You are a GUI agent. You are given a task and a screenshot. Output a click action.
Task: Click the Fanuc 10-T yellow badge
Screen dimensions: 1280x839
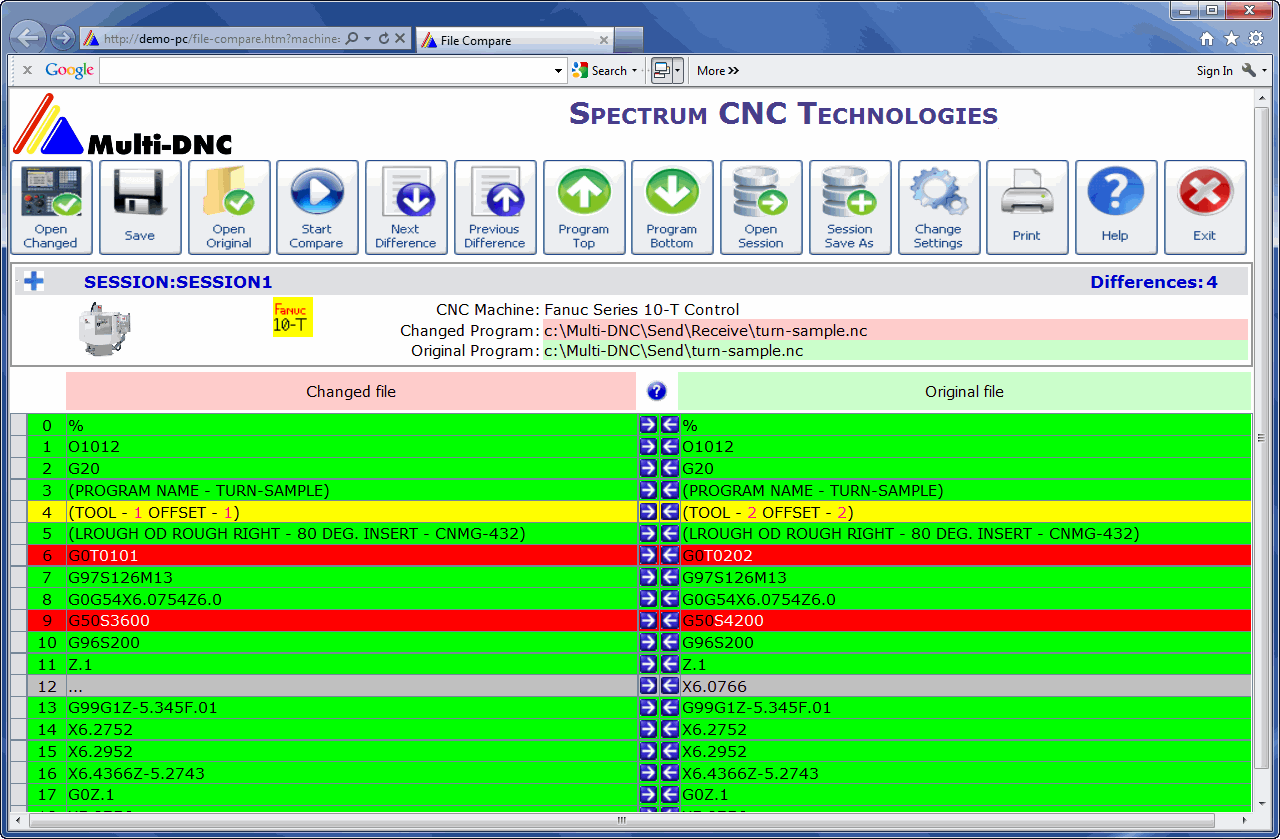tap(293, 317)
